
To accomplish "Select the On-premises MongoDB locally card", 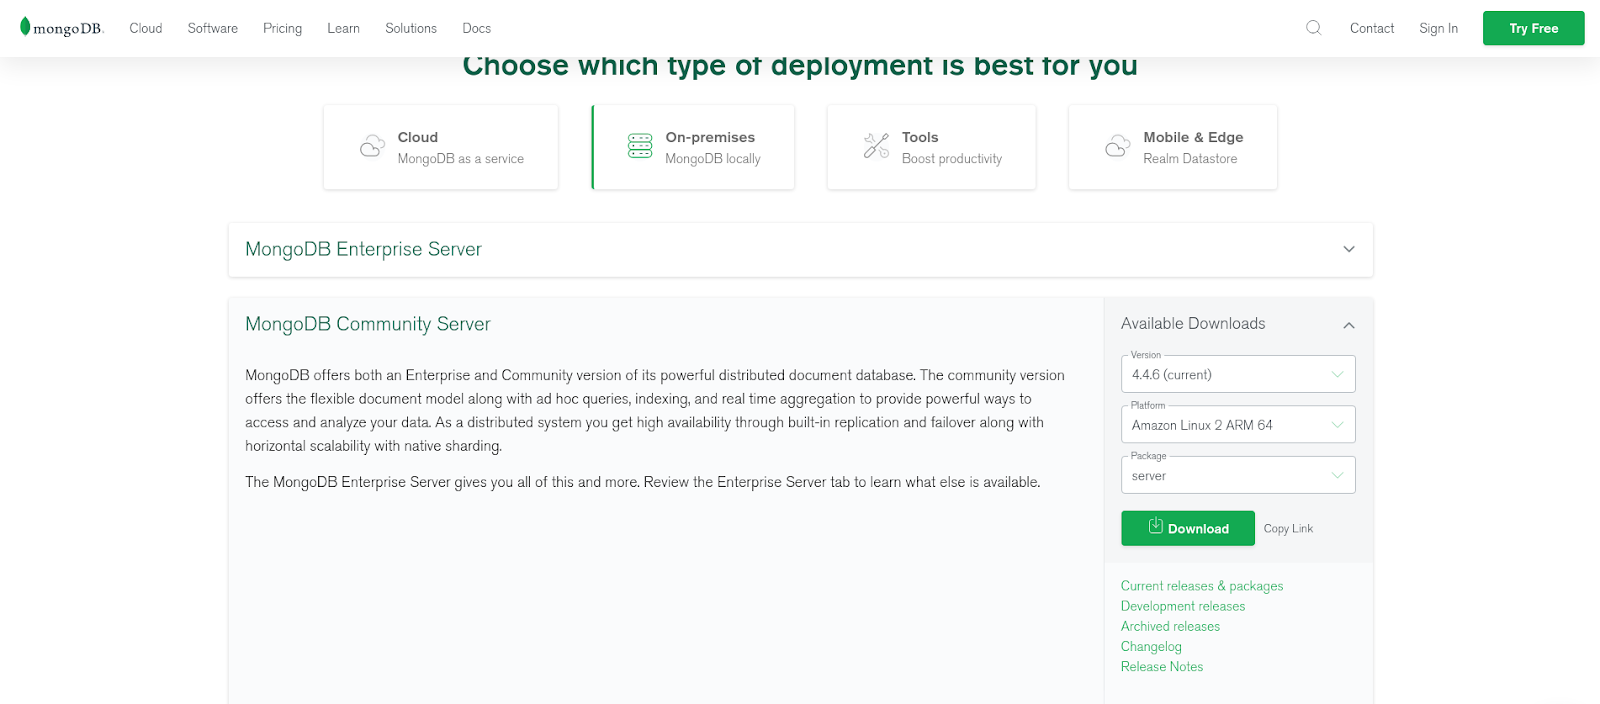I will pos(693,147).
